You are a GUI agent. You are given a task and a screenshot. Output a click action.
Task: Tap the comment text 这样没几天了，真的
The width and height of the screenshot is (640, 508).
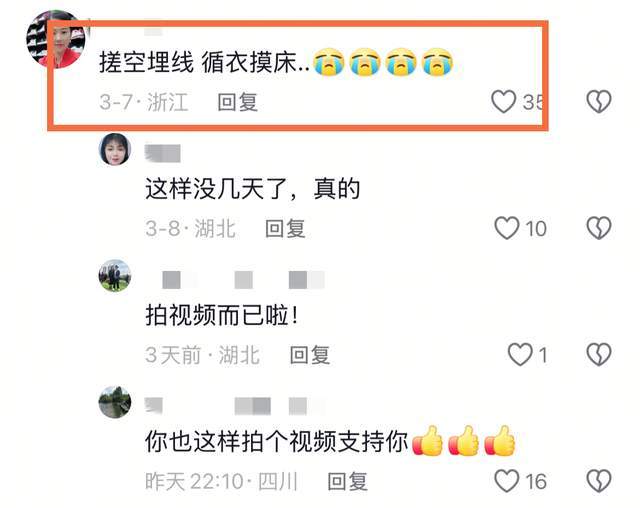coord(253,189)
